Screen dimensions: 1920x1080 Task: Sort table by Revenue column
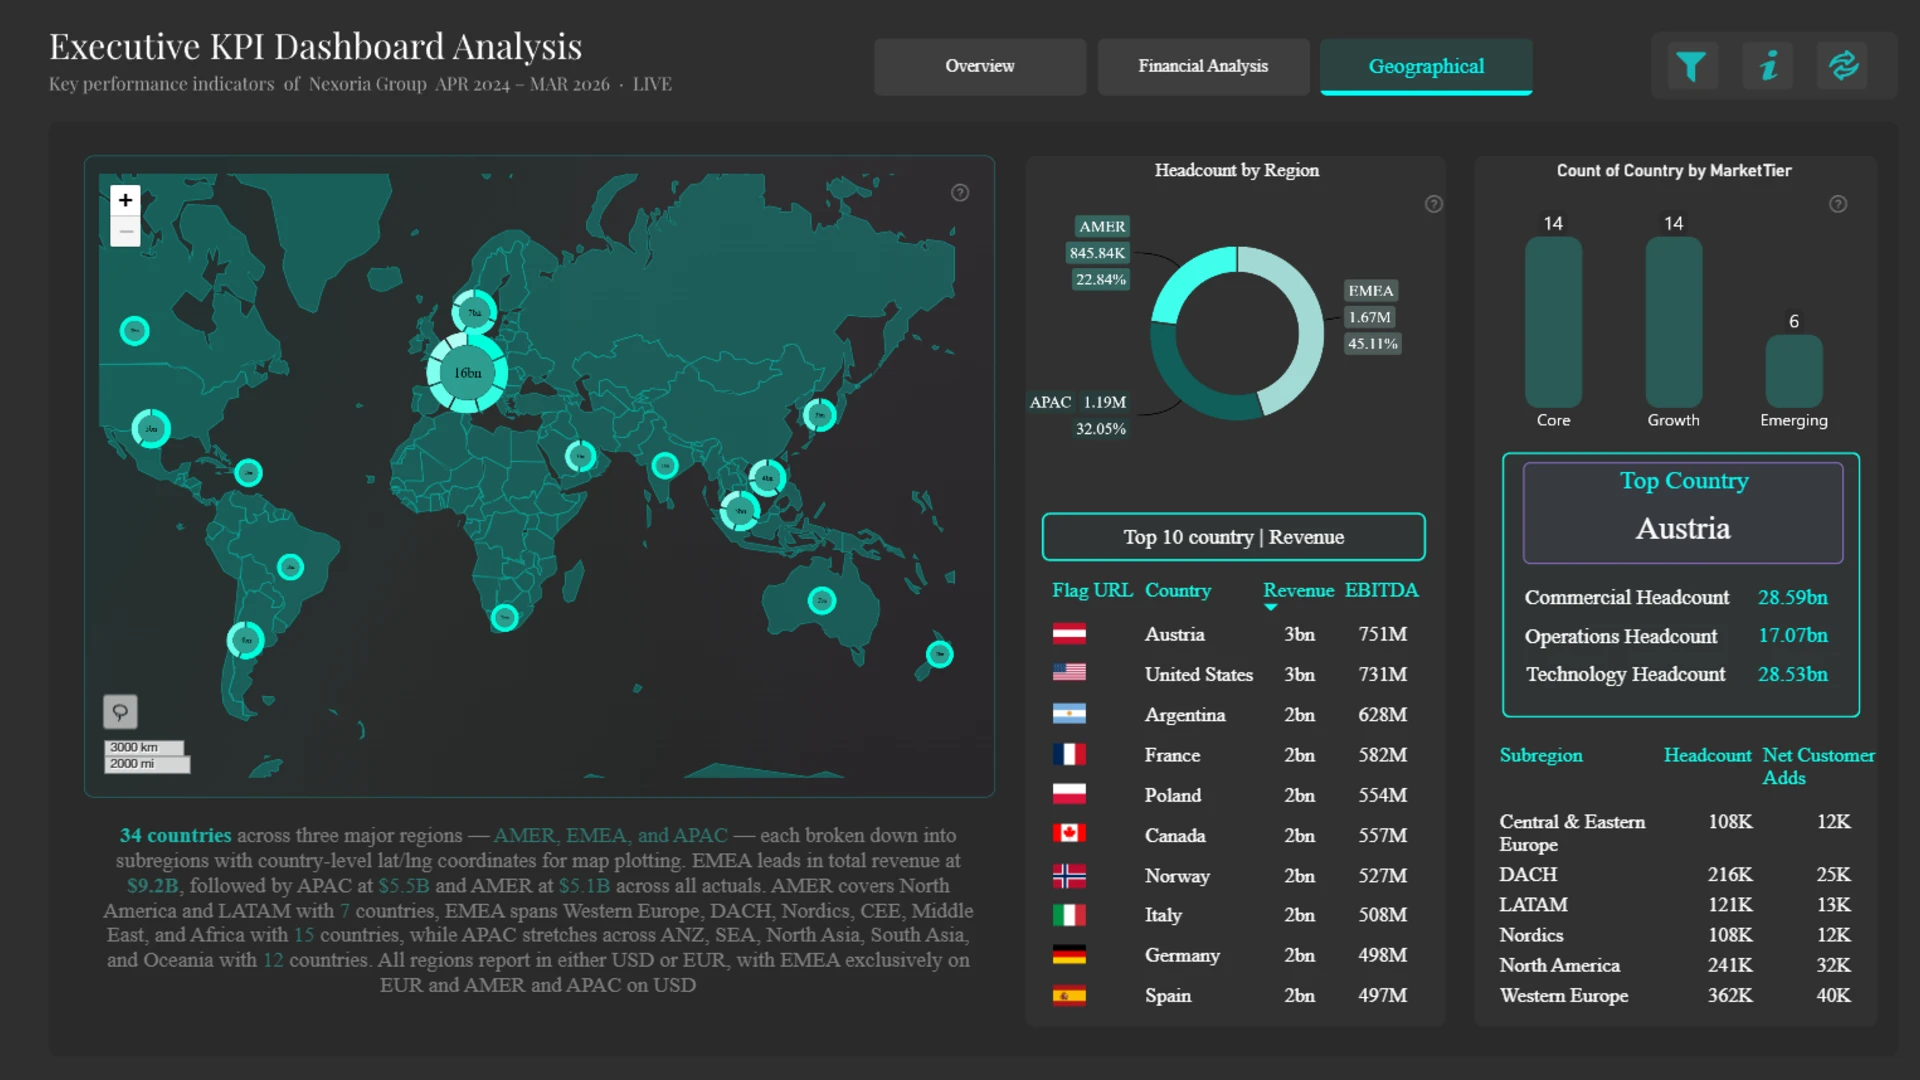(1298, 591)
